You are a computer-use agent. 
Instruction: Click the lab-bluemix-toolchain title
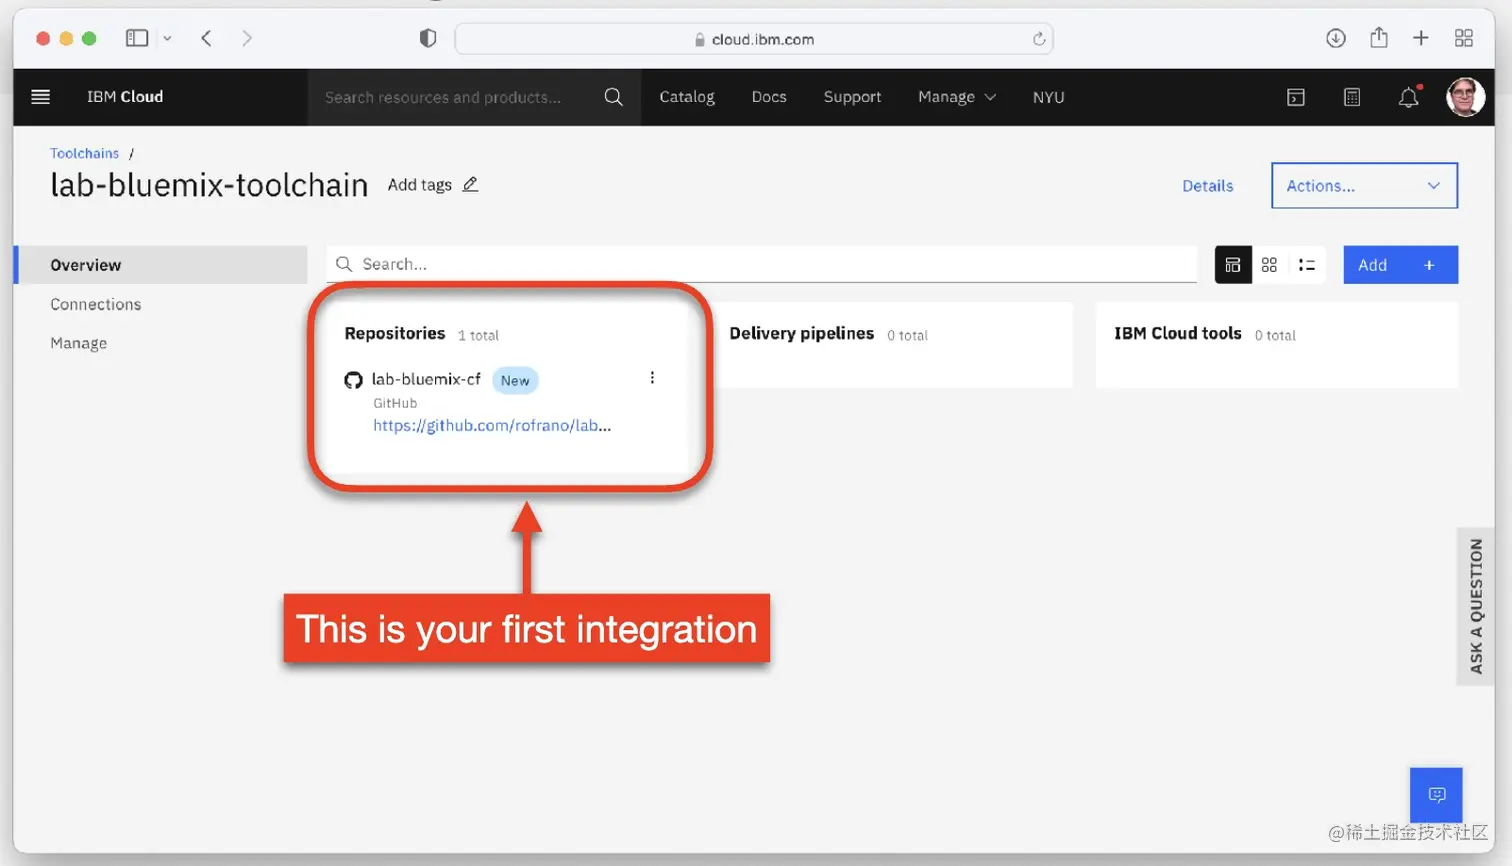pyautogui.click(x=209, y=186)
